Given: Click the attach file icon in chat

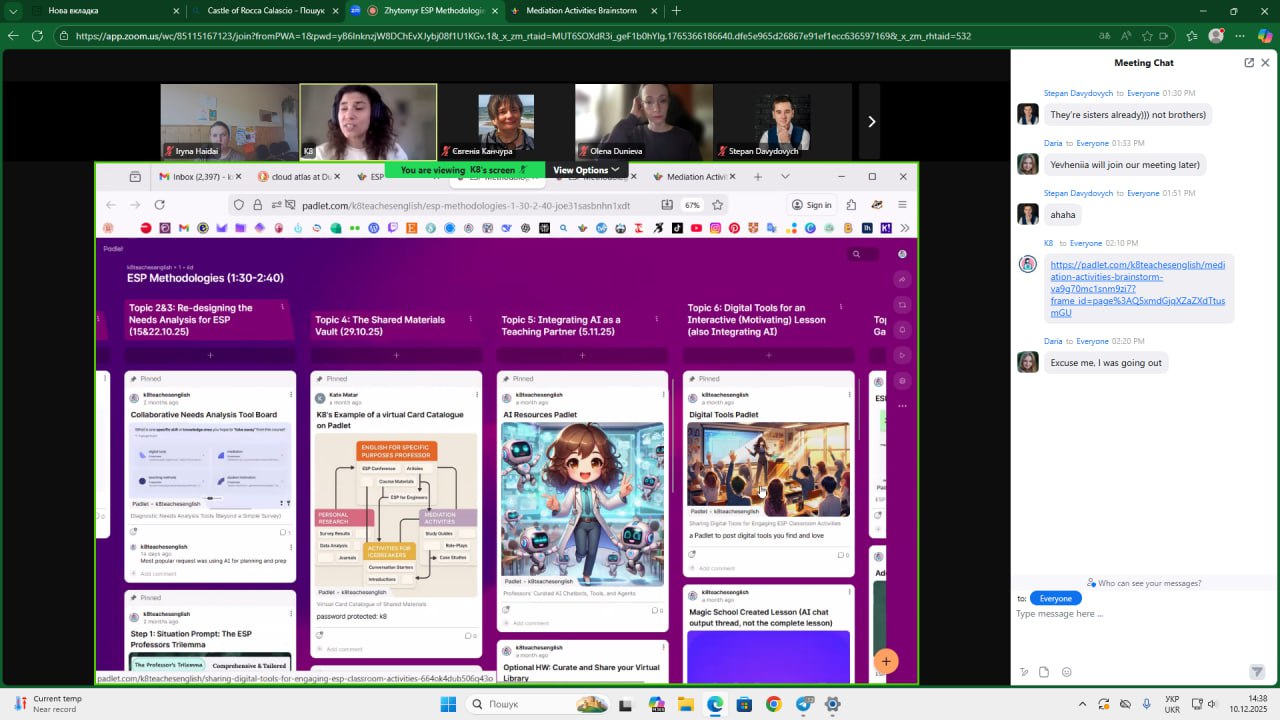Looking at the screenshot, I should pos(1044,672).
